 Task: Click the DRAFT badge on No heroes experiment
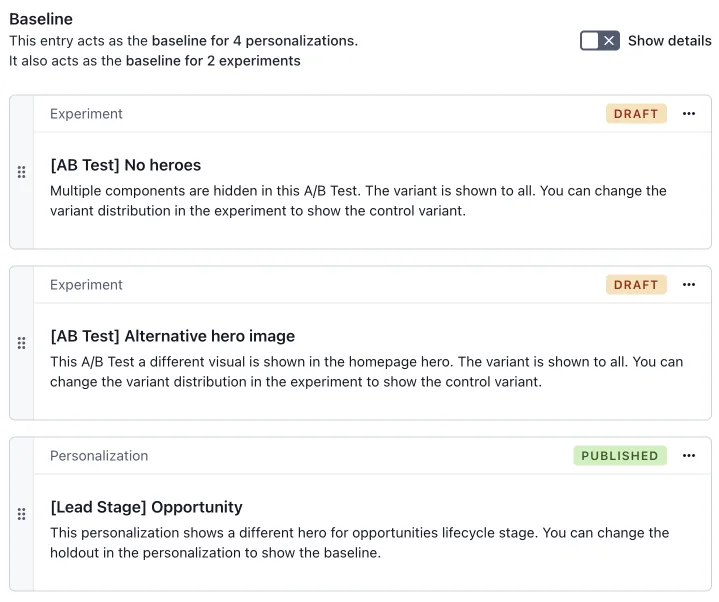point(636,114)
